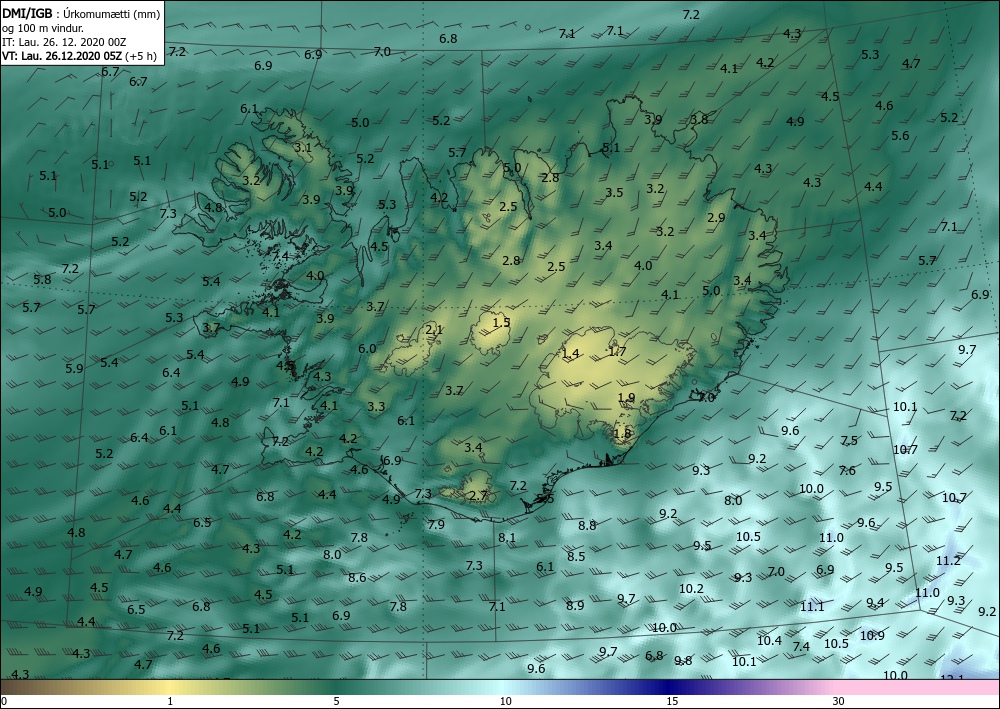Image resolution: width=1000 pixels, height=709 pixels.
Task: Click the map value 3.5
Action: [x=614, y=193]
